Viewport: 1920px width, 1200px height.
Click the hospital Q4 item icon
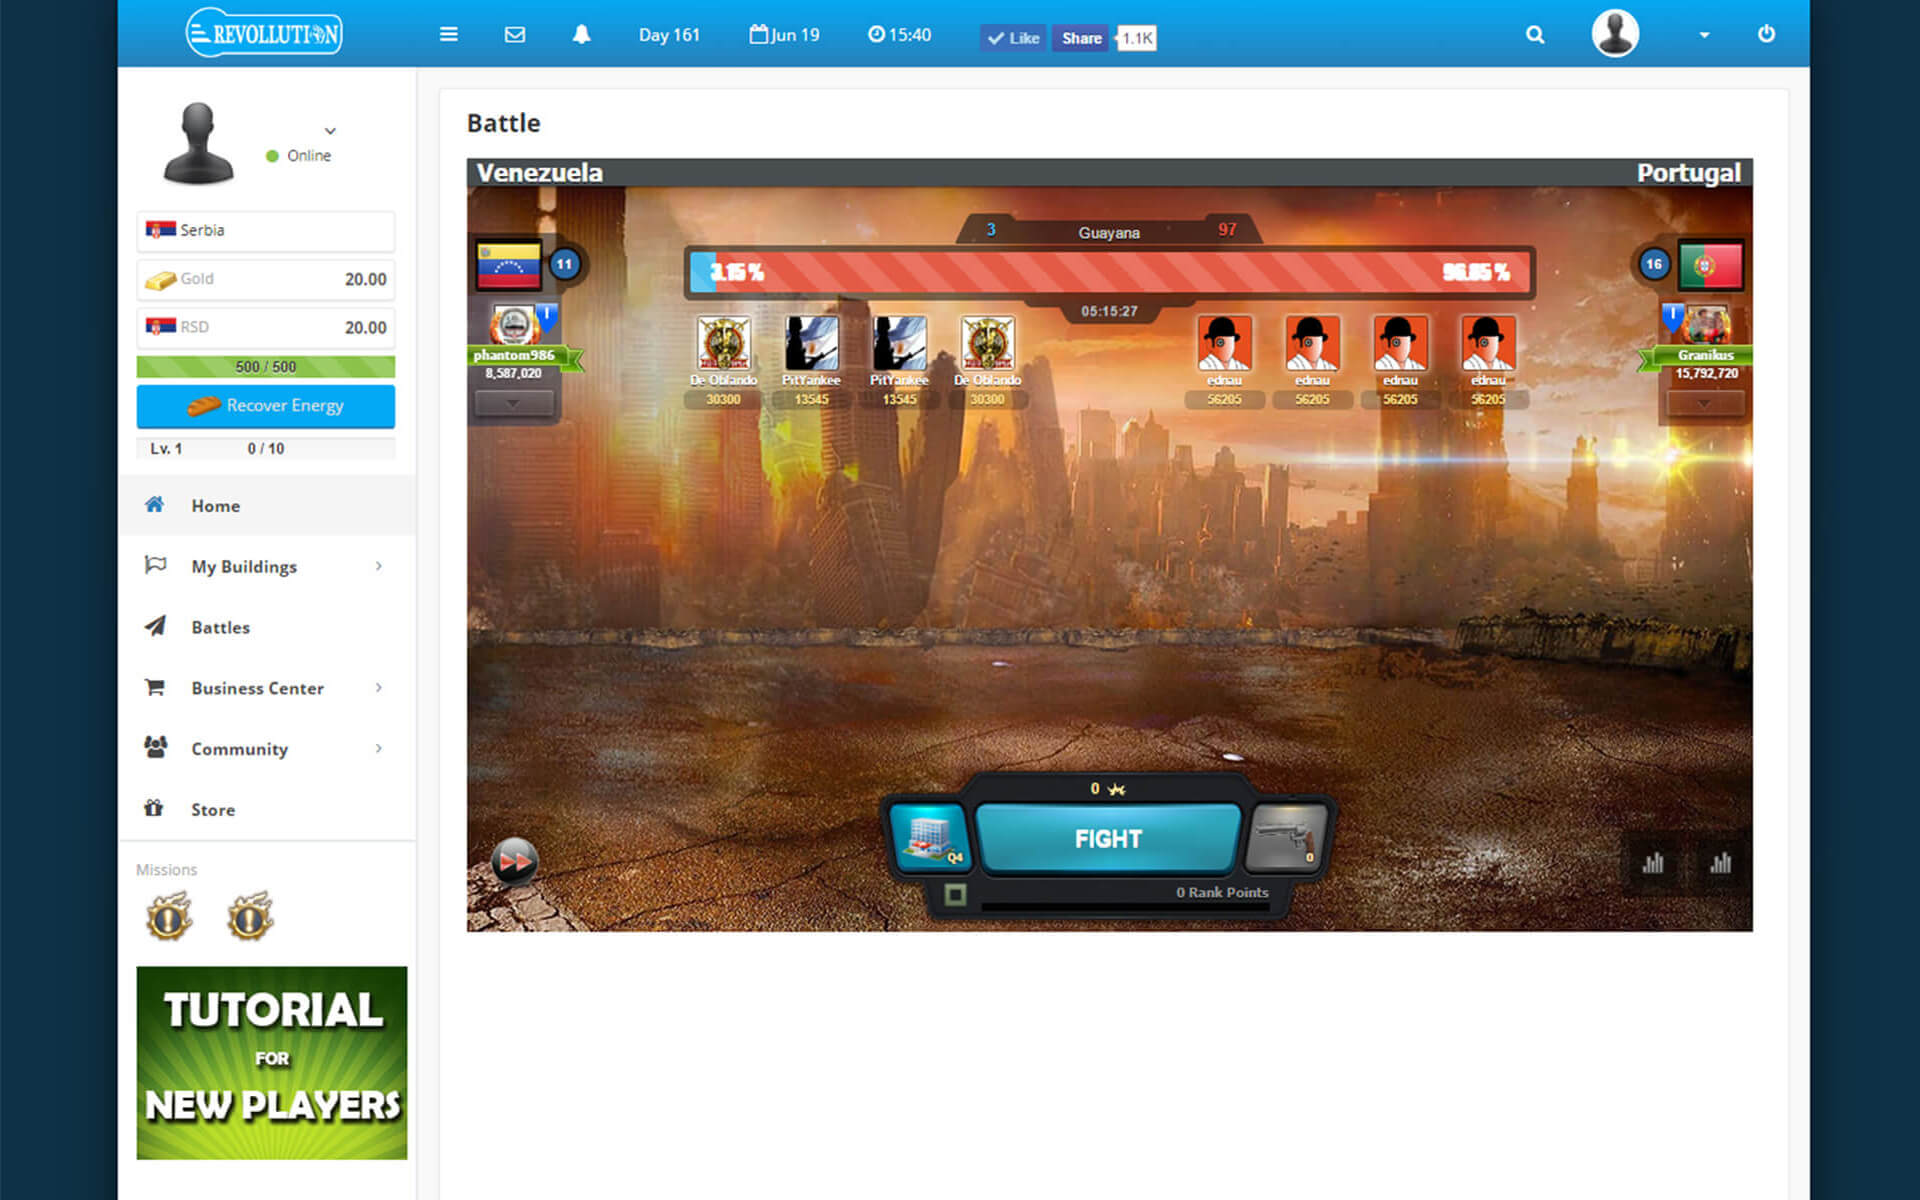point(929,839)
